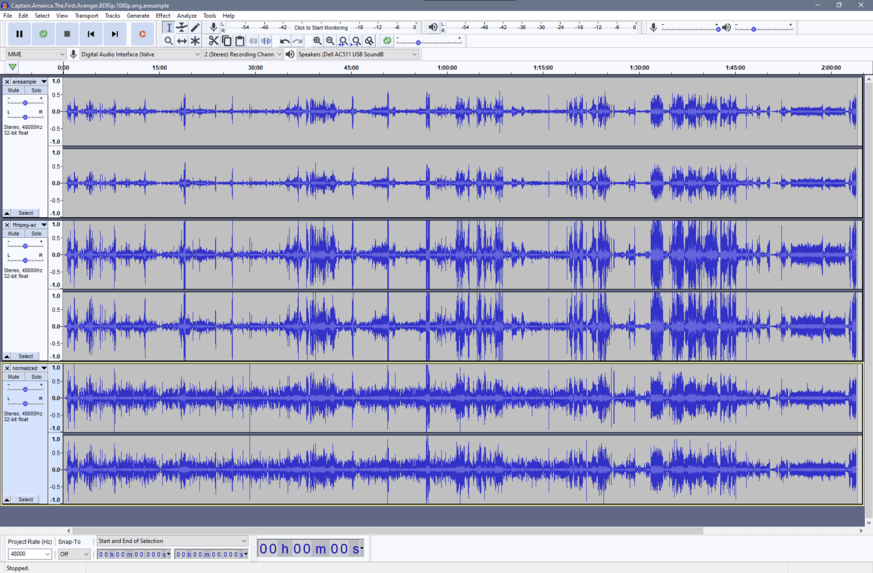
Task: Click the Paste clipboard icon
Action: [x=239, y=41]
